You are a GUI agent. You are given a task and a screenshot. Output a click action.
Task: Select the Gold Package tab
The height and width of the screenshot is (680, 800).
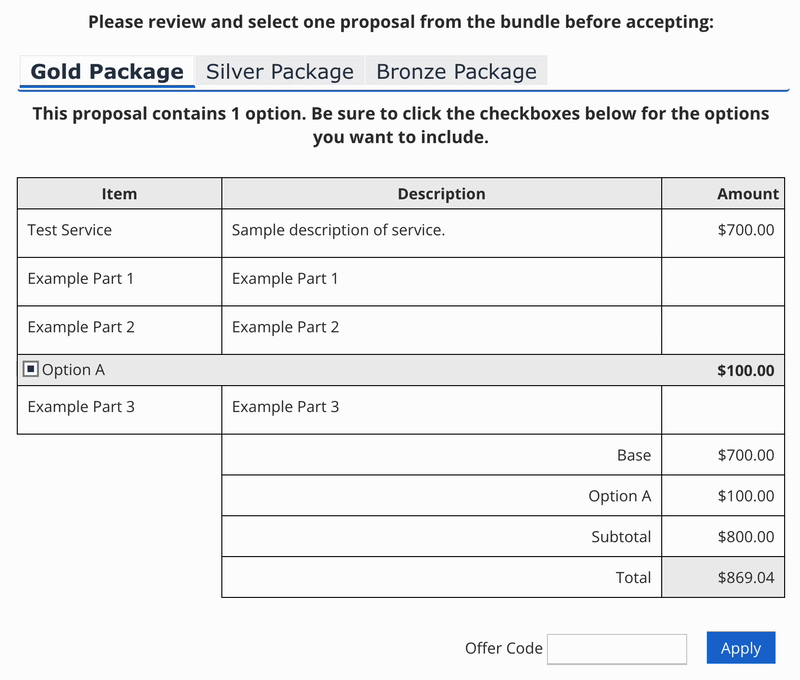coord(107,71)
